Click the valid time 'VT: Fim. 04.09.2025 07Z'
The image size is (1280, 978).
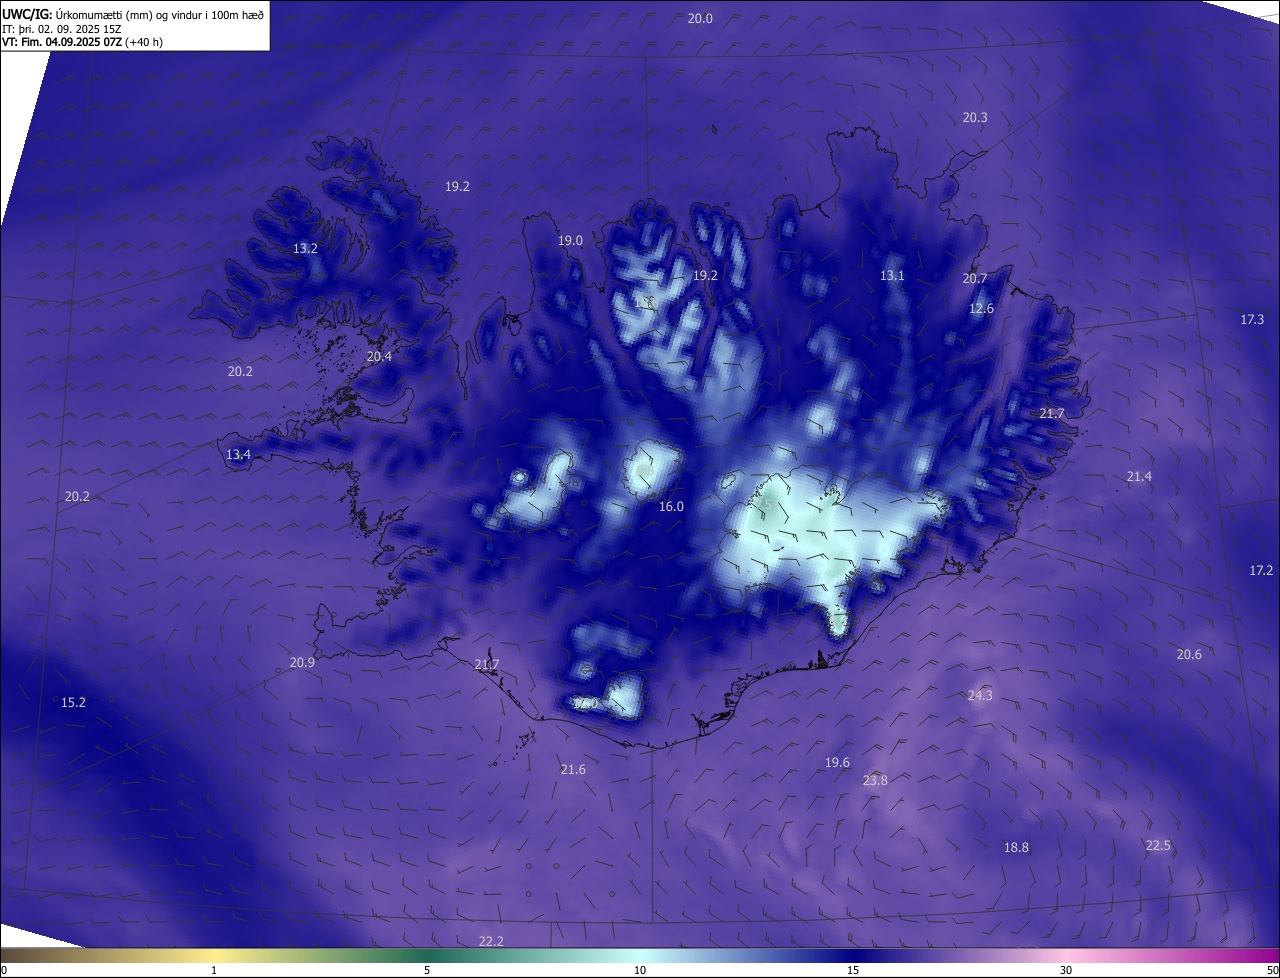(62, 42)
